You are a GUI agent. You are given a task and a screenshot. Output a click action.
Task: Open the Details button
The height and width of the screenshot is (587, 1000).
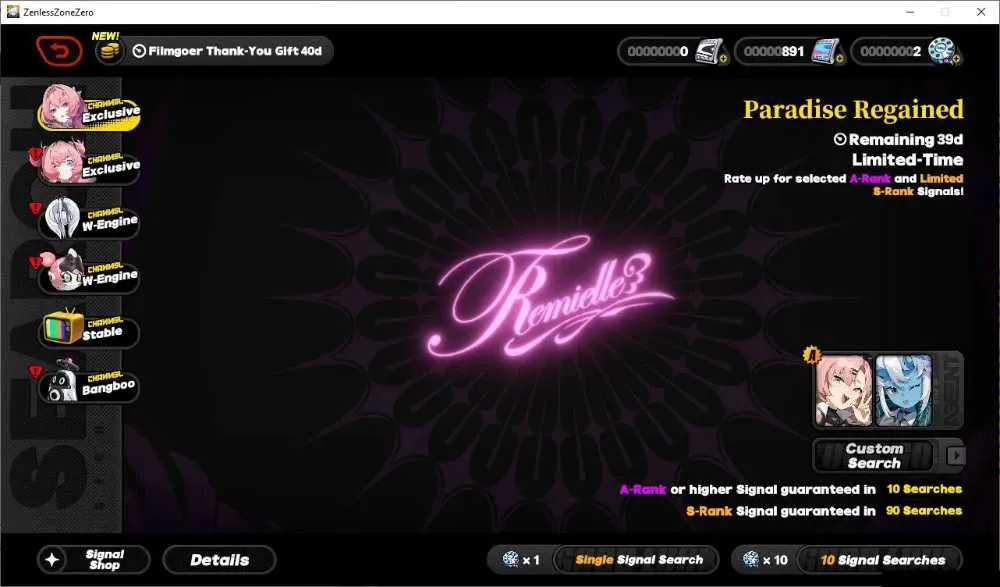(219, 560)
